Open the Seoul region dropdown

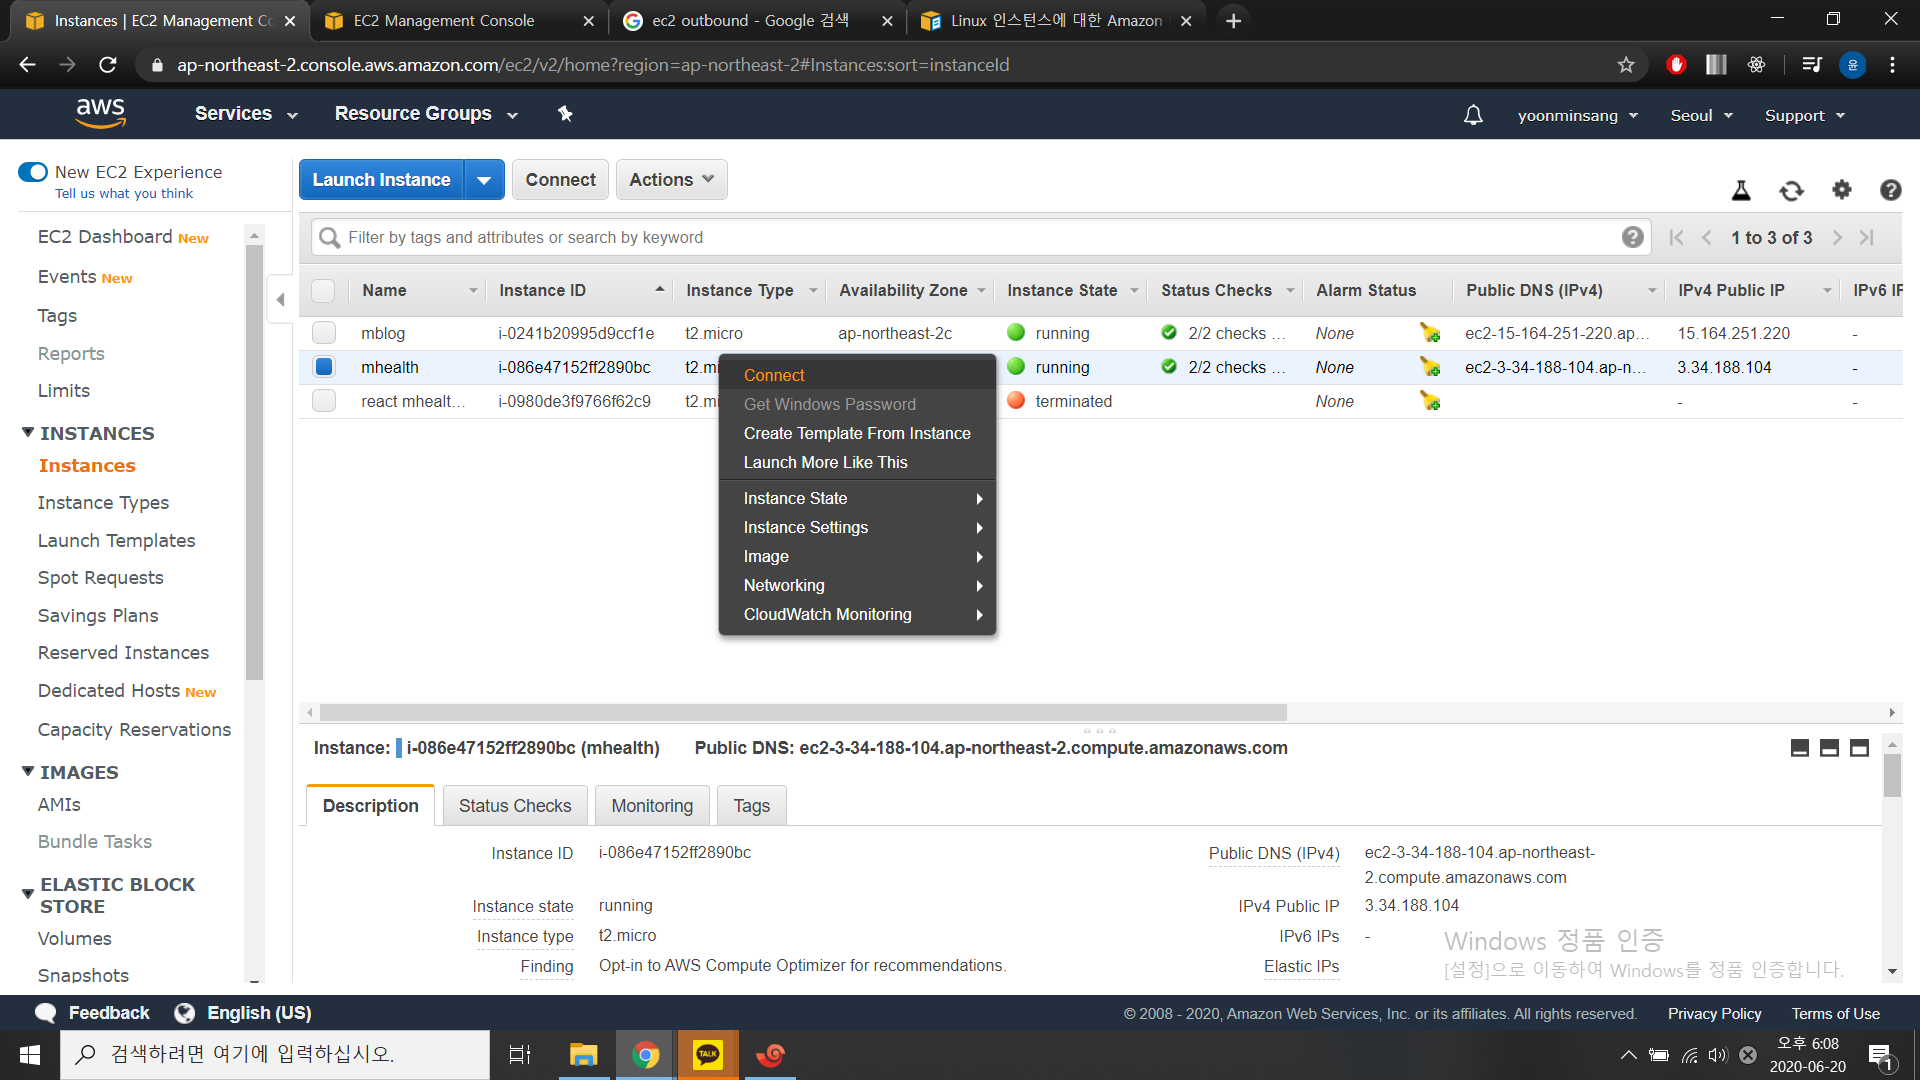click(x=1701, y=115)
